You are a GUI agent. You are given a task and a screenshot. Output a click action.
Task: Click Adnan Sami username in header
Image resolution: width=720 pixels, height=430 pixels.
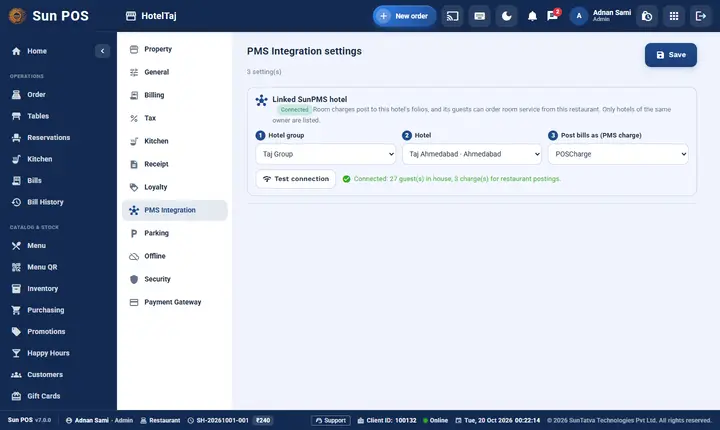click(612, 12)
